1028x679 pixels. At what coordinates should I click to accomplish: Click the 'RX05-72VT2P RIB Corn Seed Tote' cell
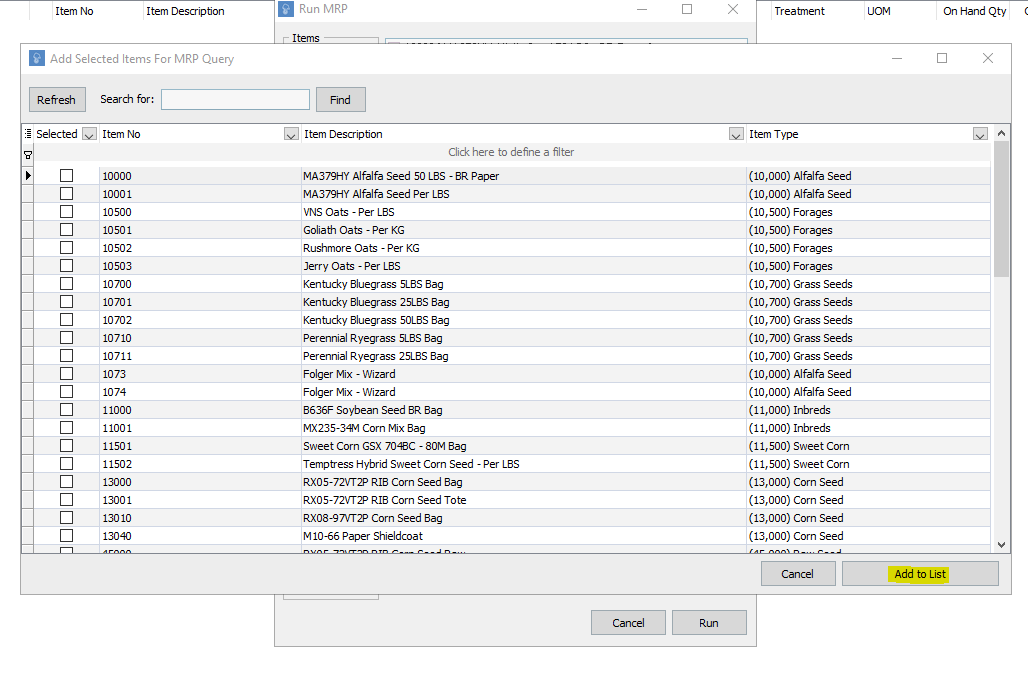(523, 500)
